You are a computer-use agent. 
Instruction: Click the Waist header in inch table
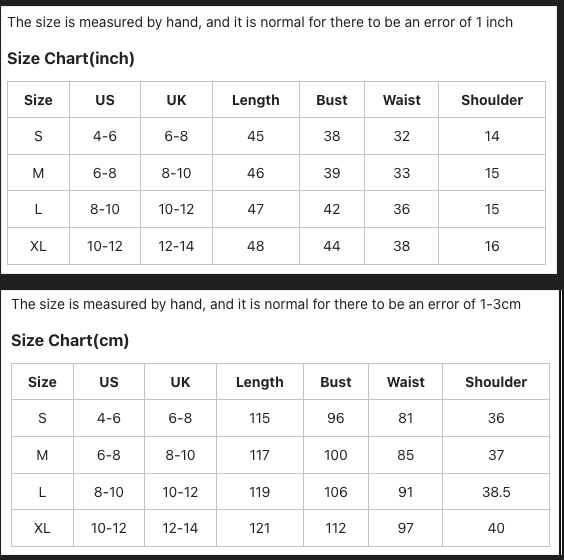401,100
